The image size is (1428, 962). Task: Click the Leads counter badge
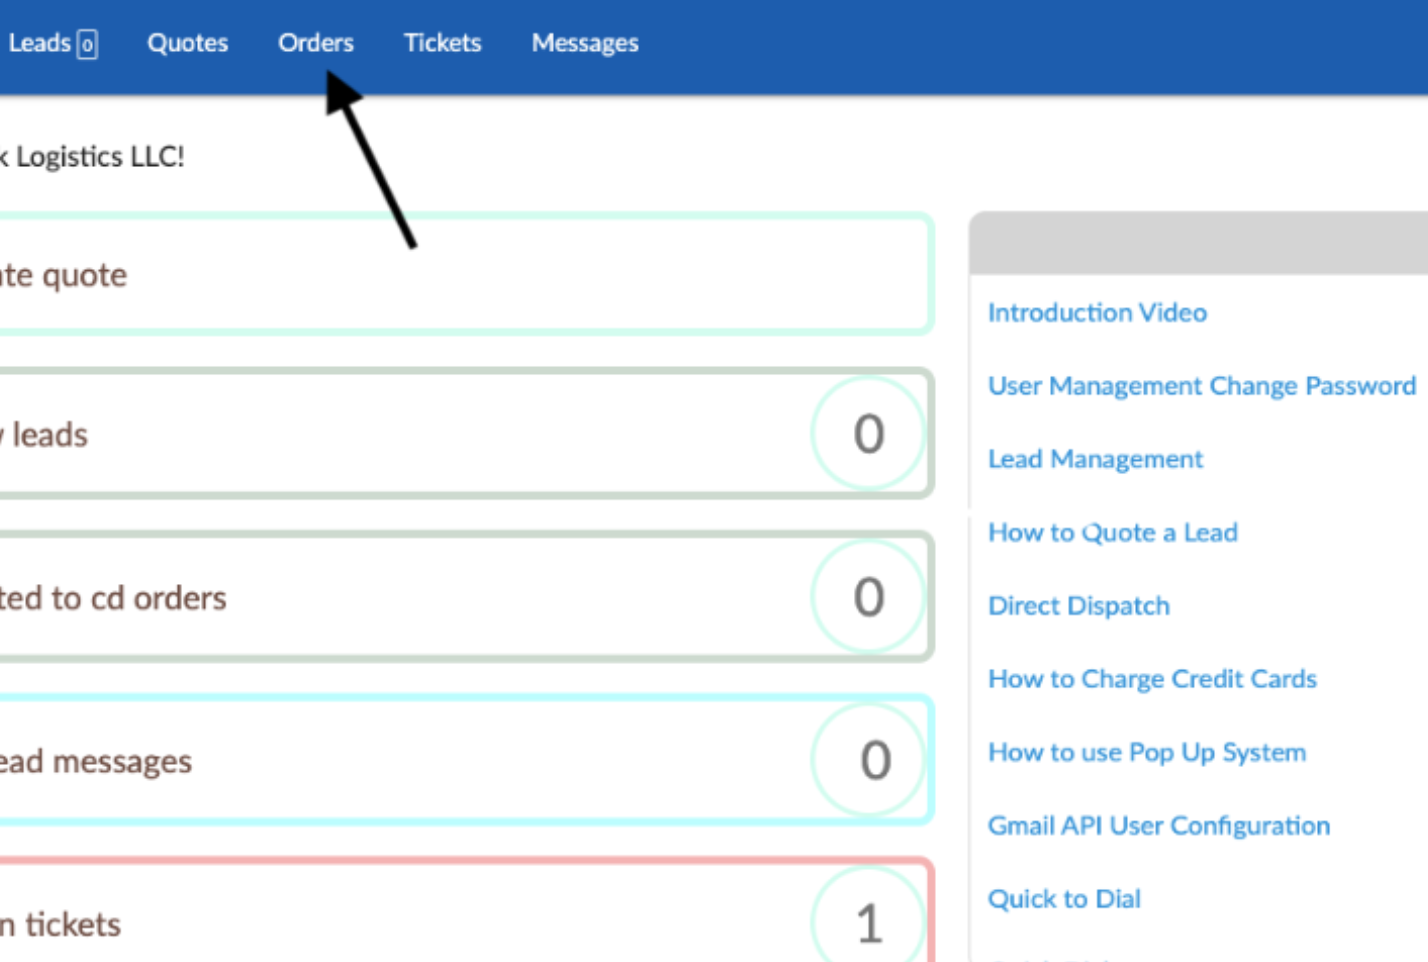click(88, 44)
